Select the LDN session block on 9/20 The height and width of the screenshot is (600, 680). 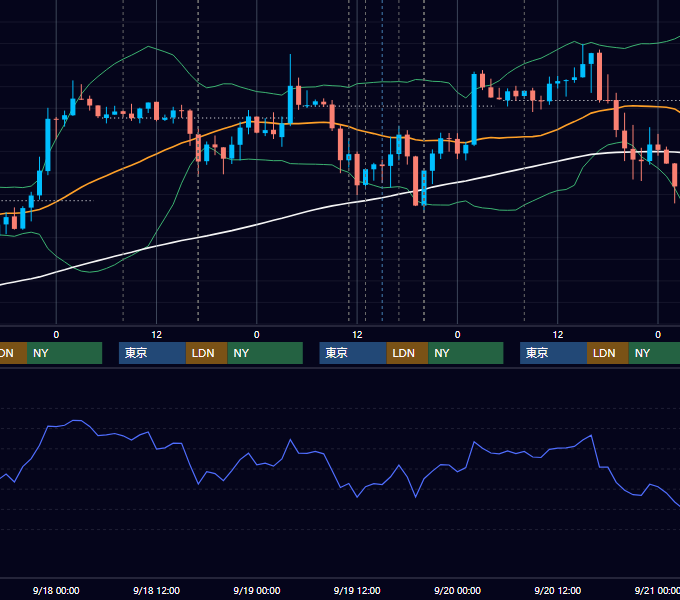[x=608, y=353]
